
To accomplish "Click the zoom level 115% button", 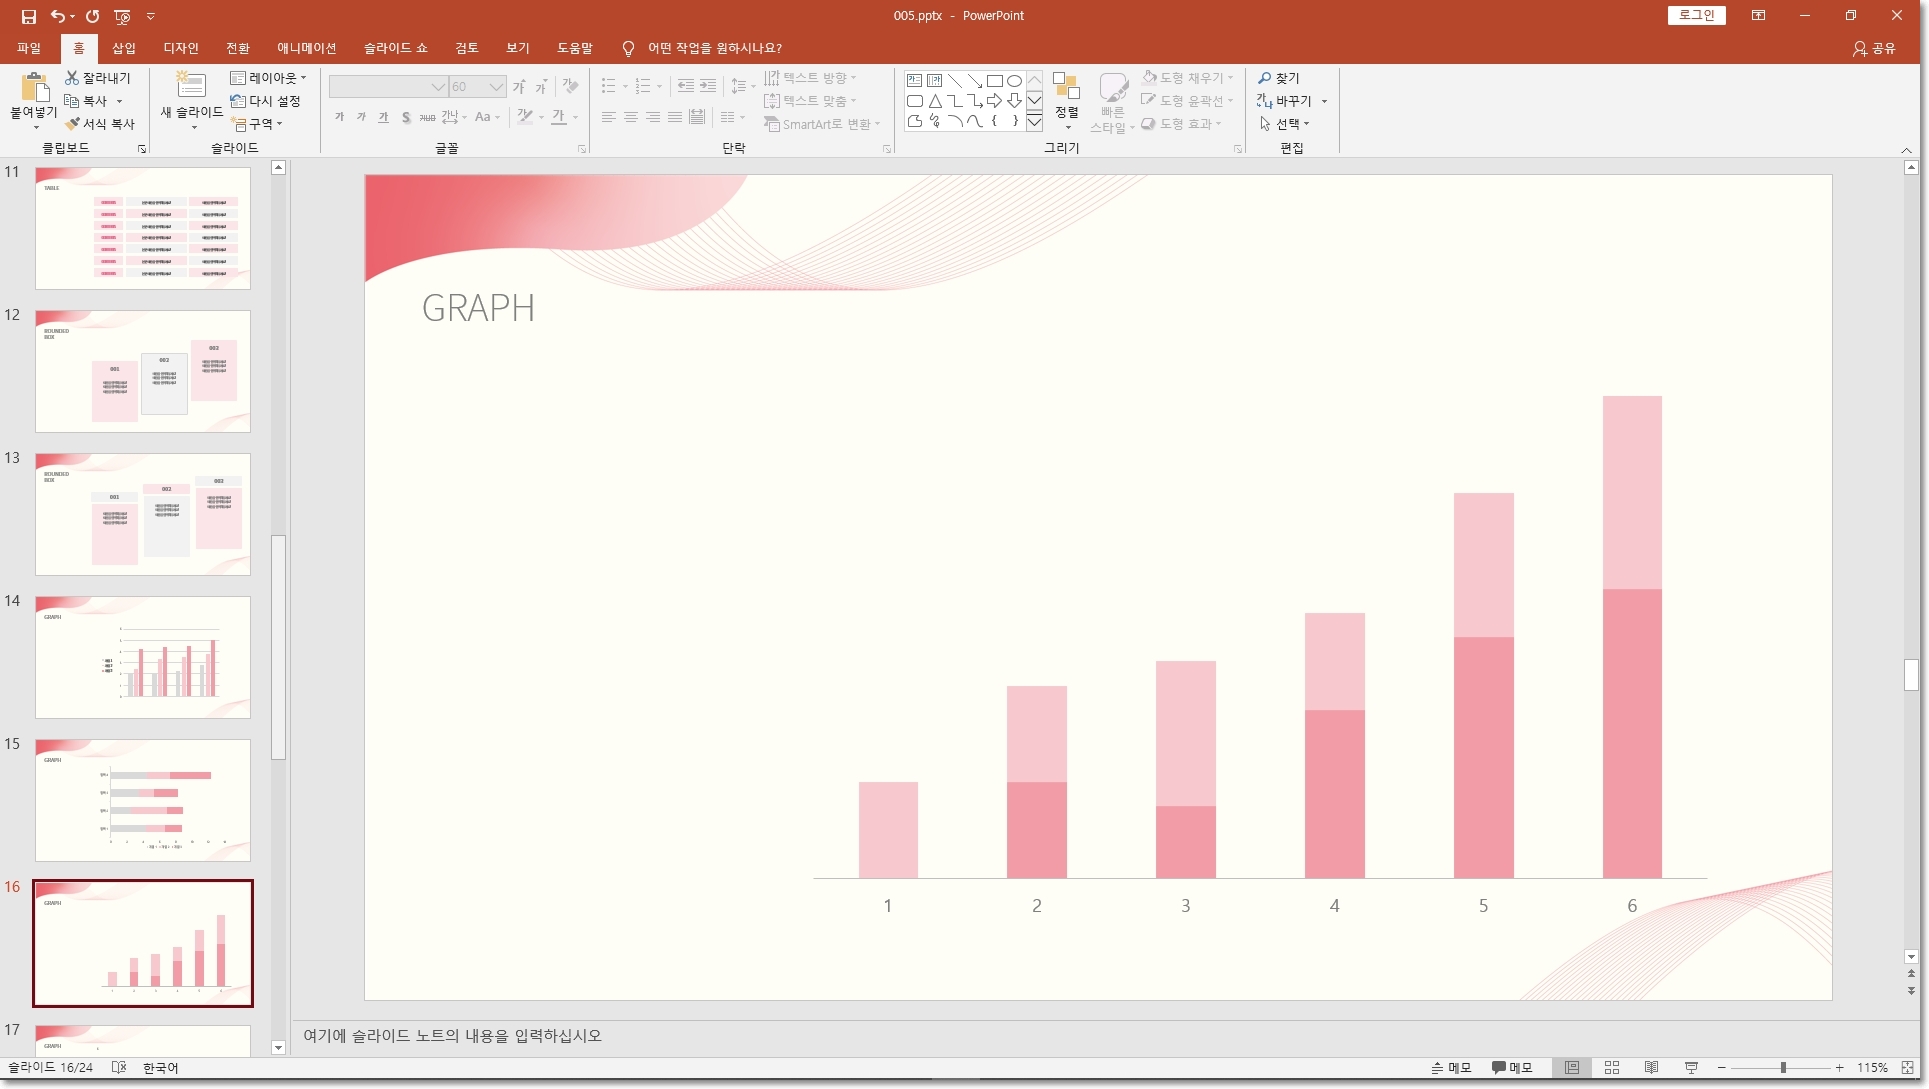I will 1873,1068.
